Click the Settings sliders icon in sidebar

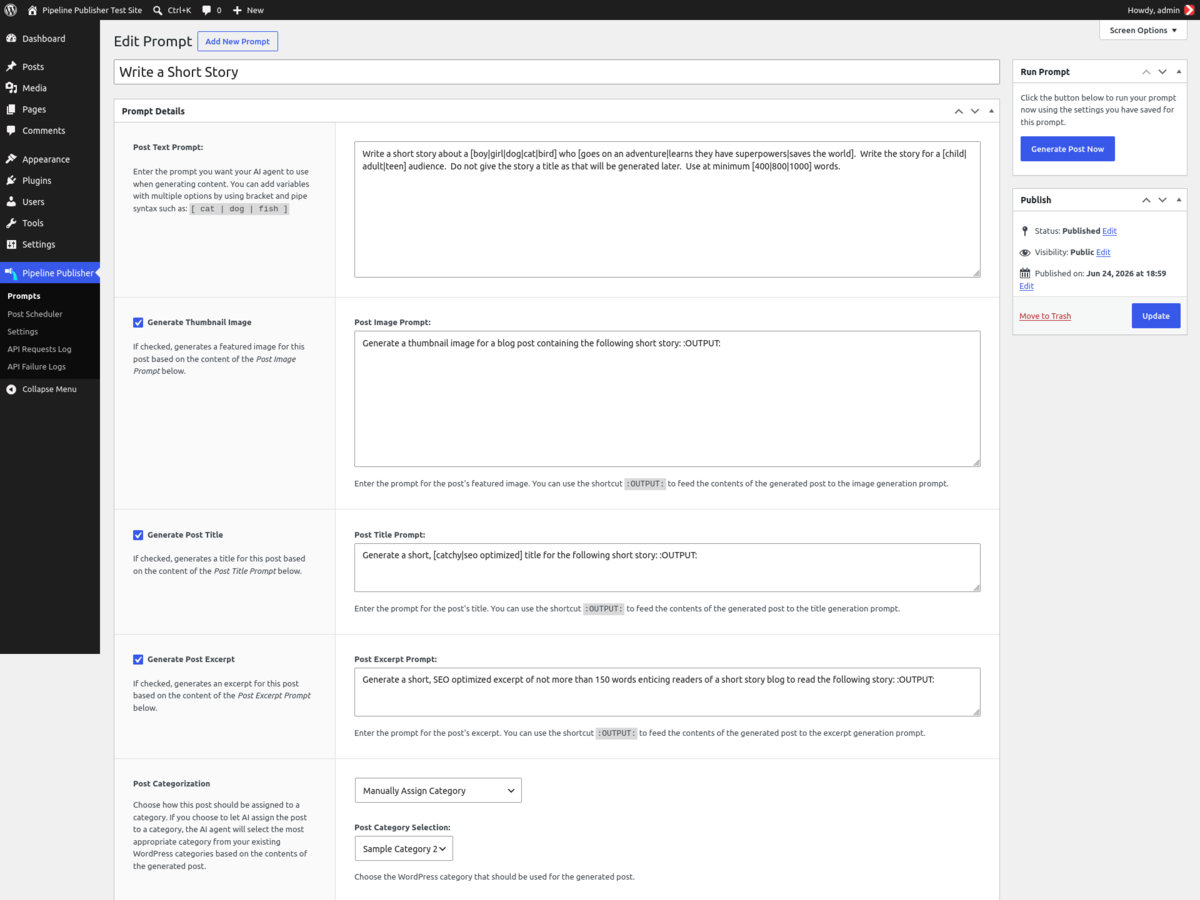11,244
